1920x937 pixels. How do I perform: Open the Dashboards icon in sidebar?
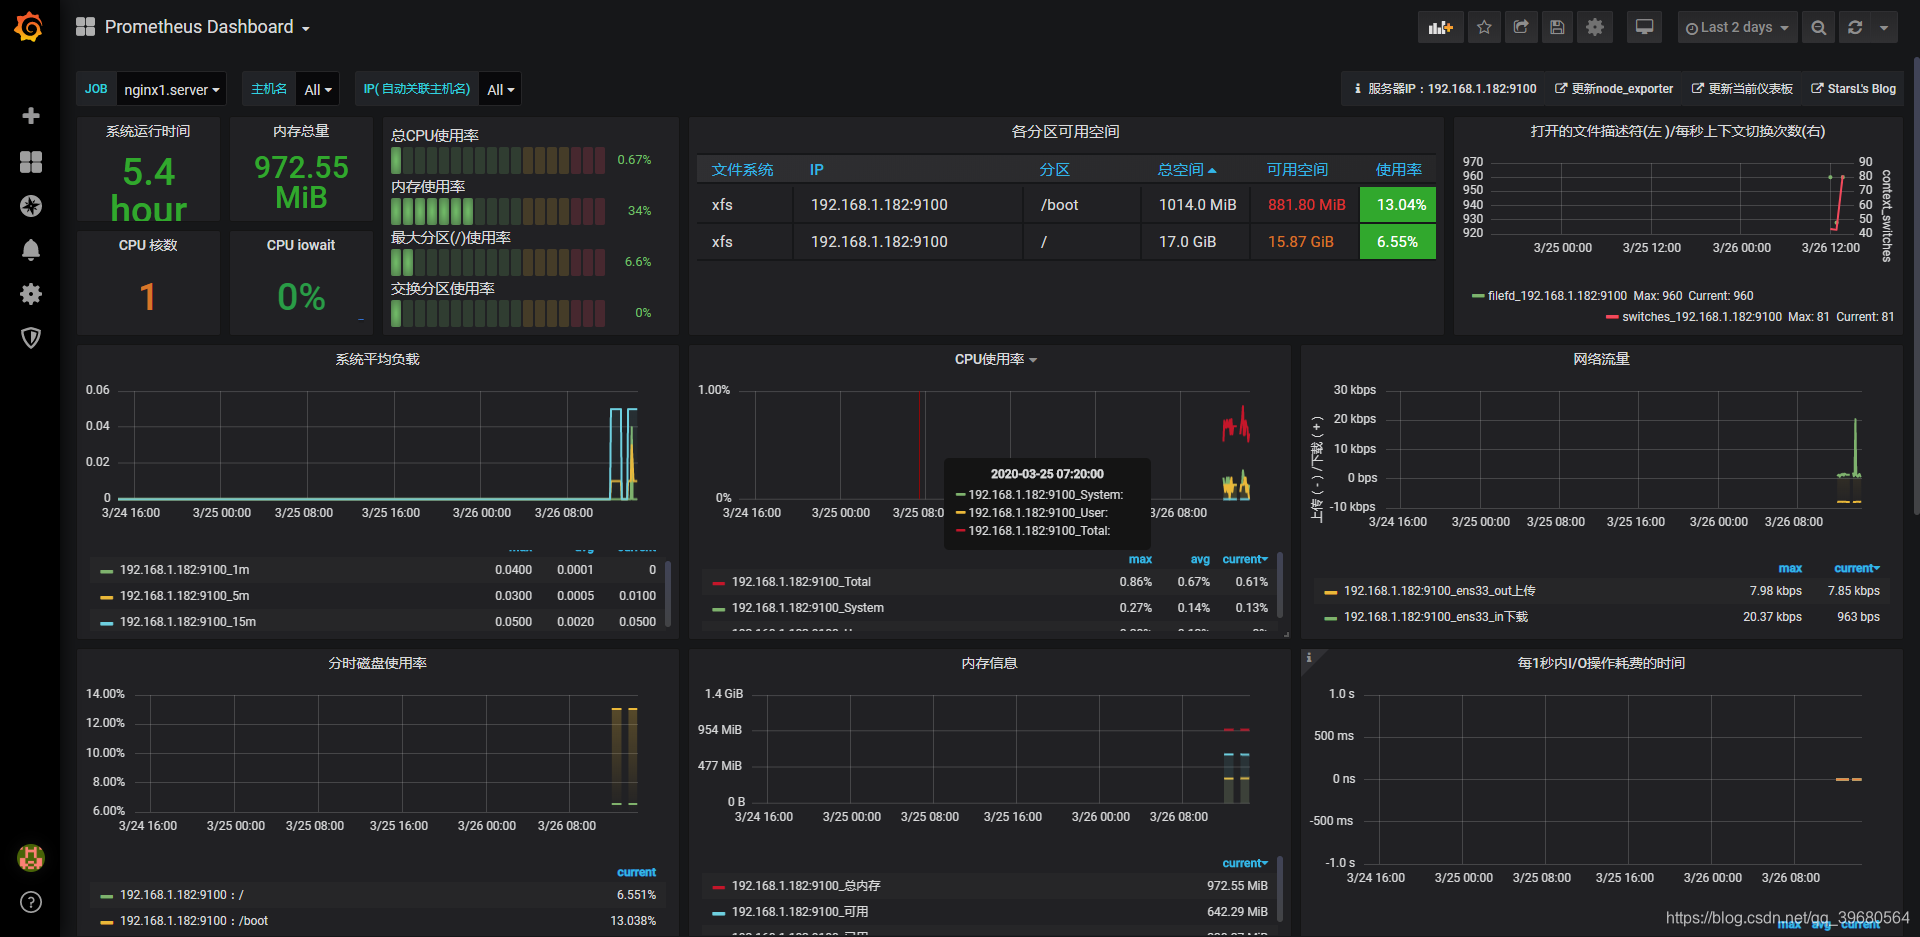point(31,162)
